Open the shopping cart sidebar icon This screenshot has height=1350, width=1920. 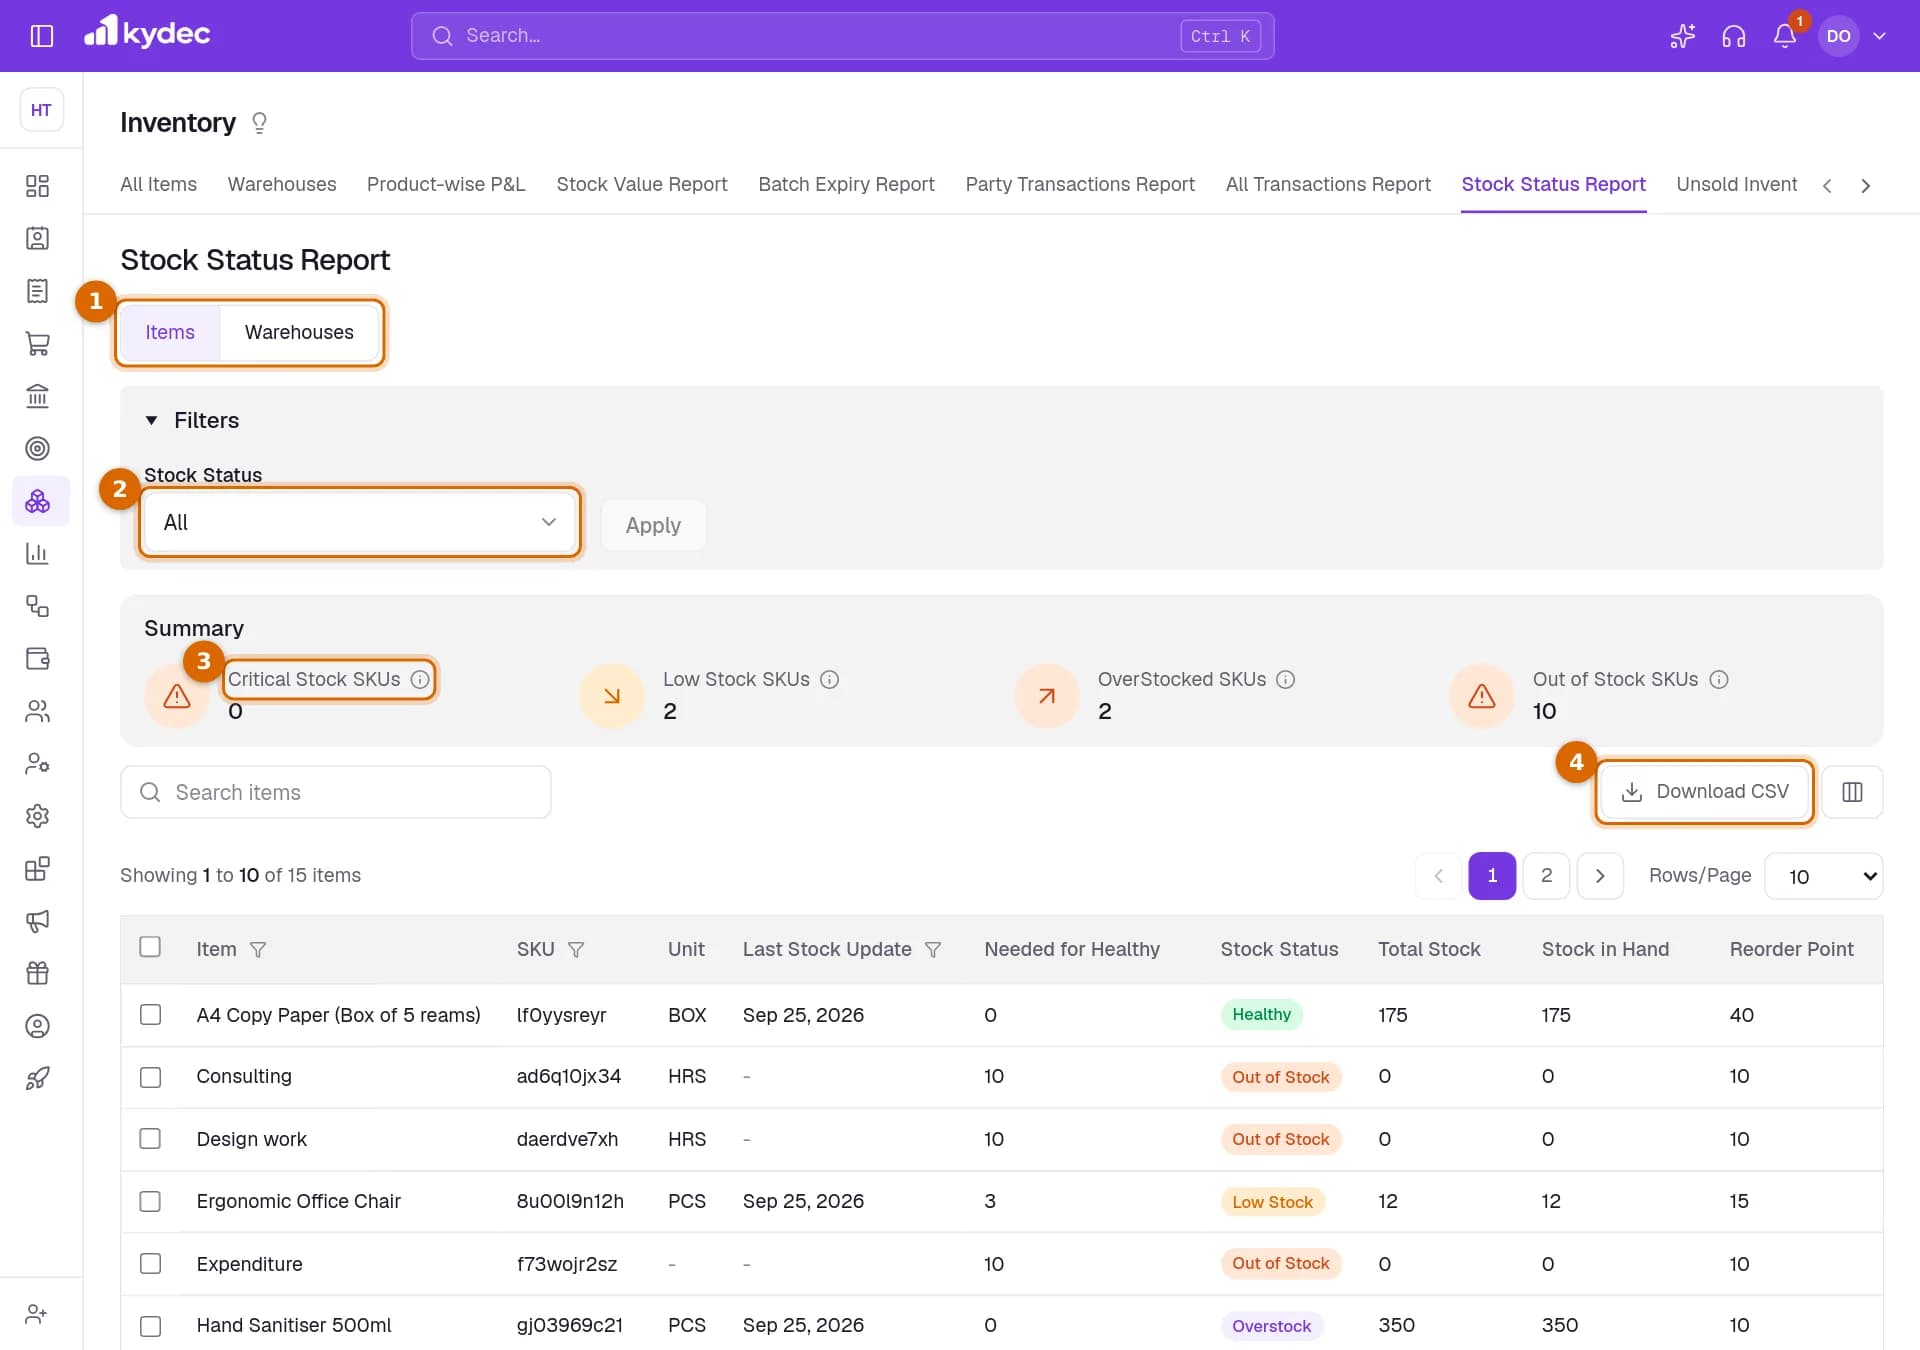(37, 344)
